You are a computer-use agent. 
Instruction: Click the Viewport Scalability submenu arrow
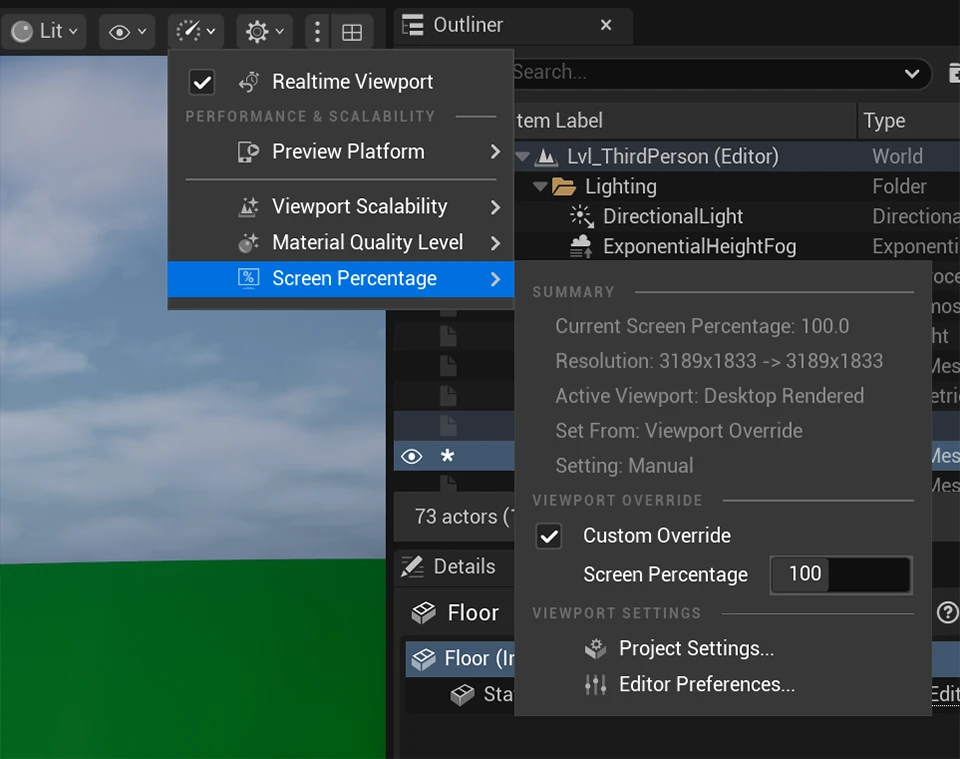(x=495, y=208)
